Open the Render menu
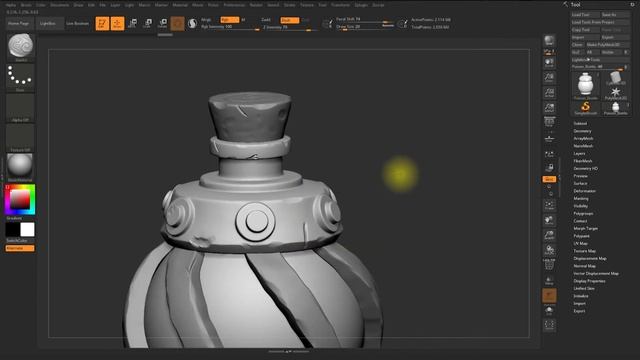This screenshot has width=640, height=360. 256,5
